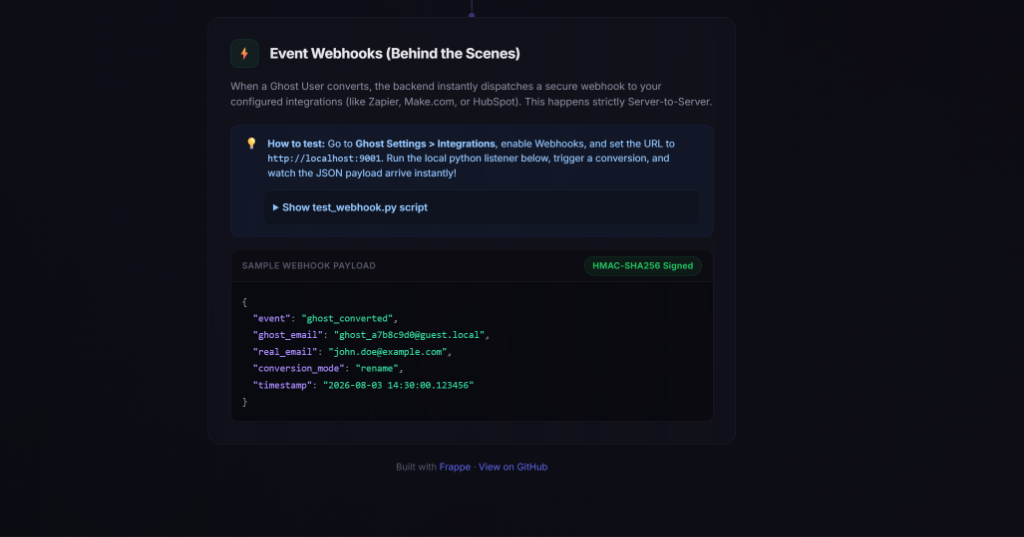Click the "john.doe@example.com" value
This screenshot has height=537, width=1024.
388,351
